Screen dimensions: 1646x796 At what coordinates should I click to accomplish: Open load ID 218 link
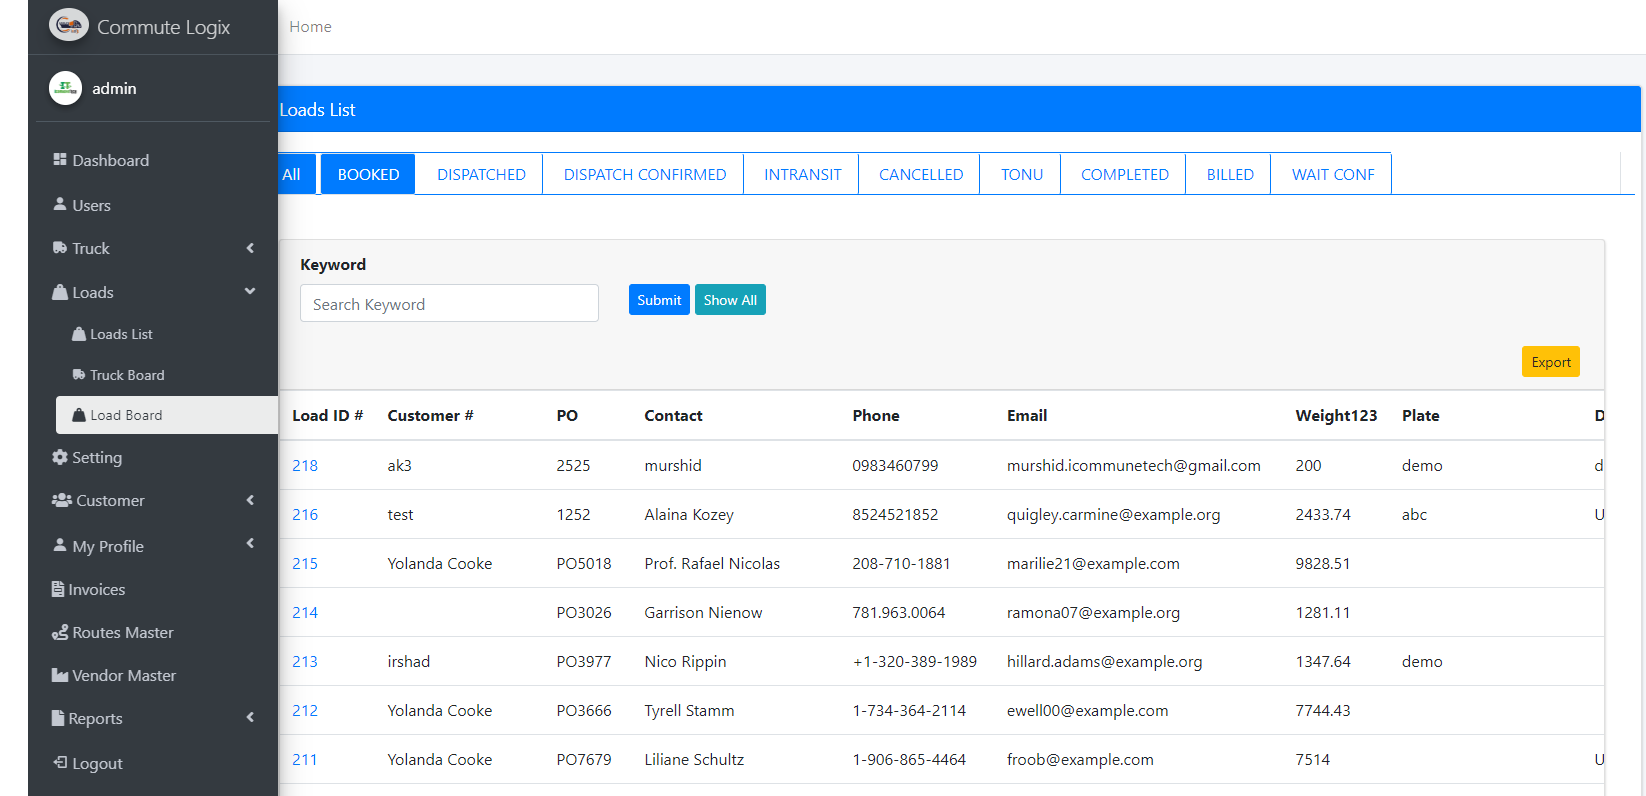[x=305, y=465]
